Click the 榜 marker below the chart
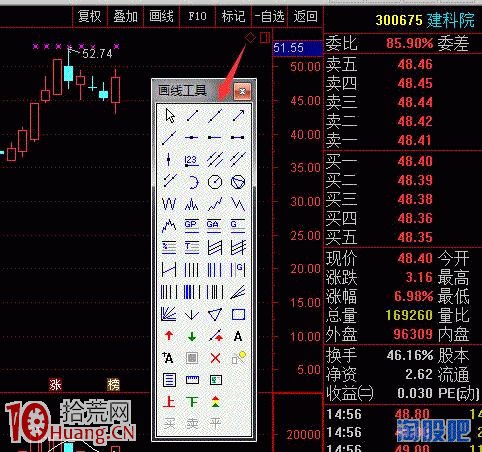The height and width of the screenshot is (452, 482). [113, 385]
